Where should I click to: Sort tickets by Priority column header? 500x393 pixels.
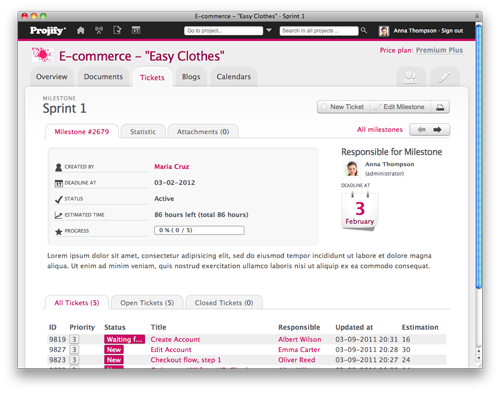pos(82,327)
